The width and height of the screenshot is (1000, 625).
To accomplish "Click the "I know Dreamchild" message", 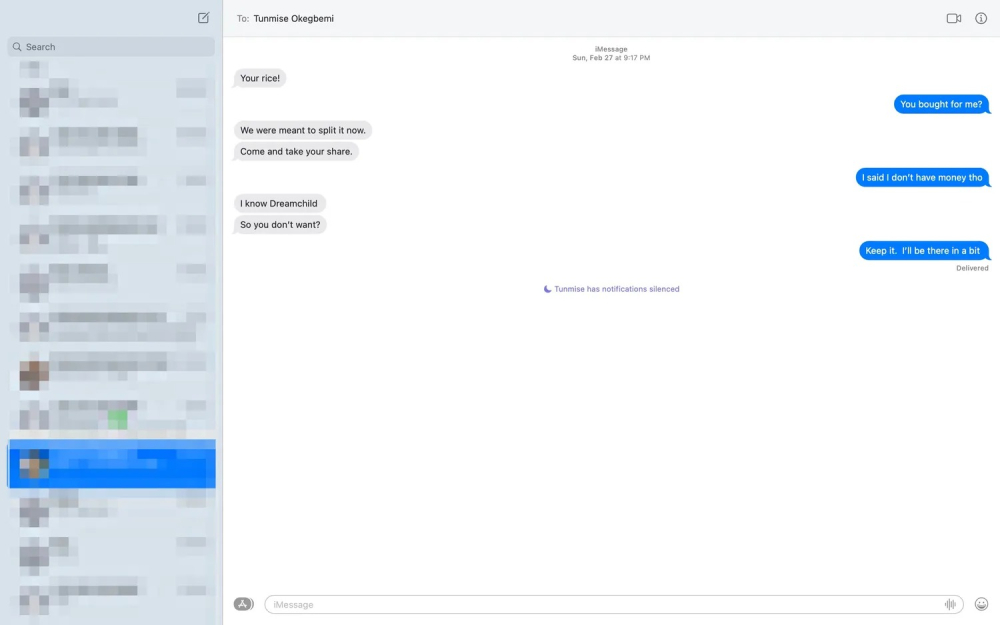I will point(280,203).
